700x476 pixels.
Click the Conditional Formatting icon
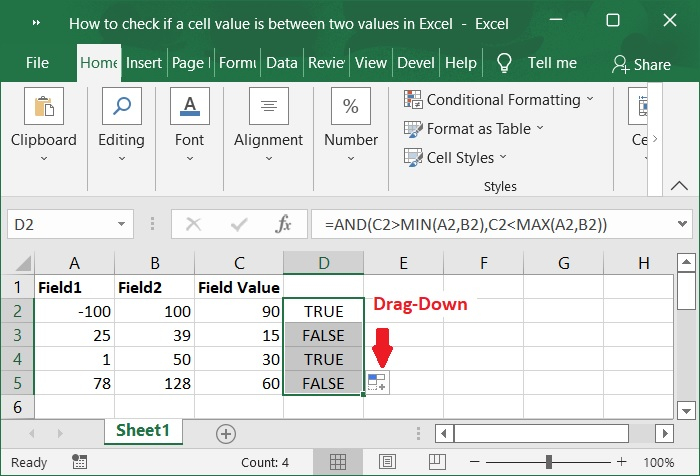pyautogui.click(x=413, y=99)
